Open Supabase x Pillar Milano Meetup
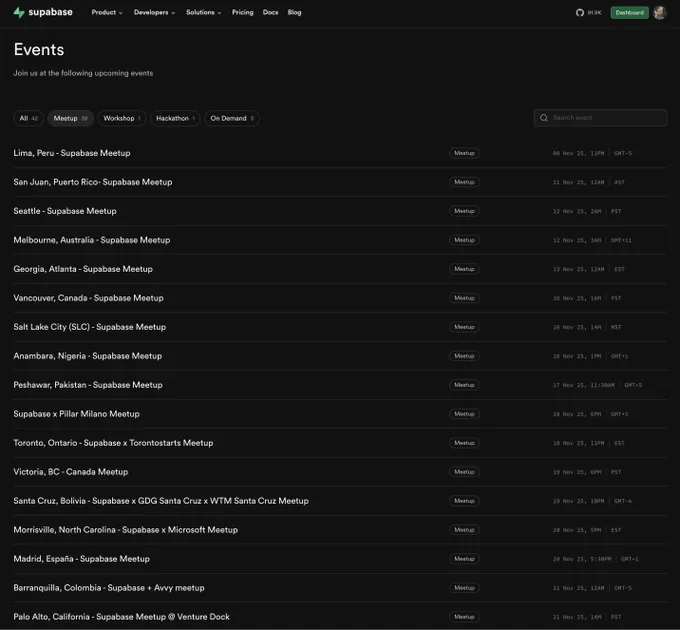Image resolution: width=680 pixels, height=630 pixels. (76, 414)
